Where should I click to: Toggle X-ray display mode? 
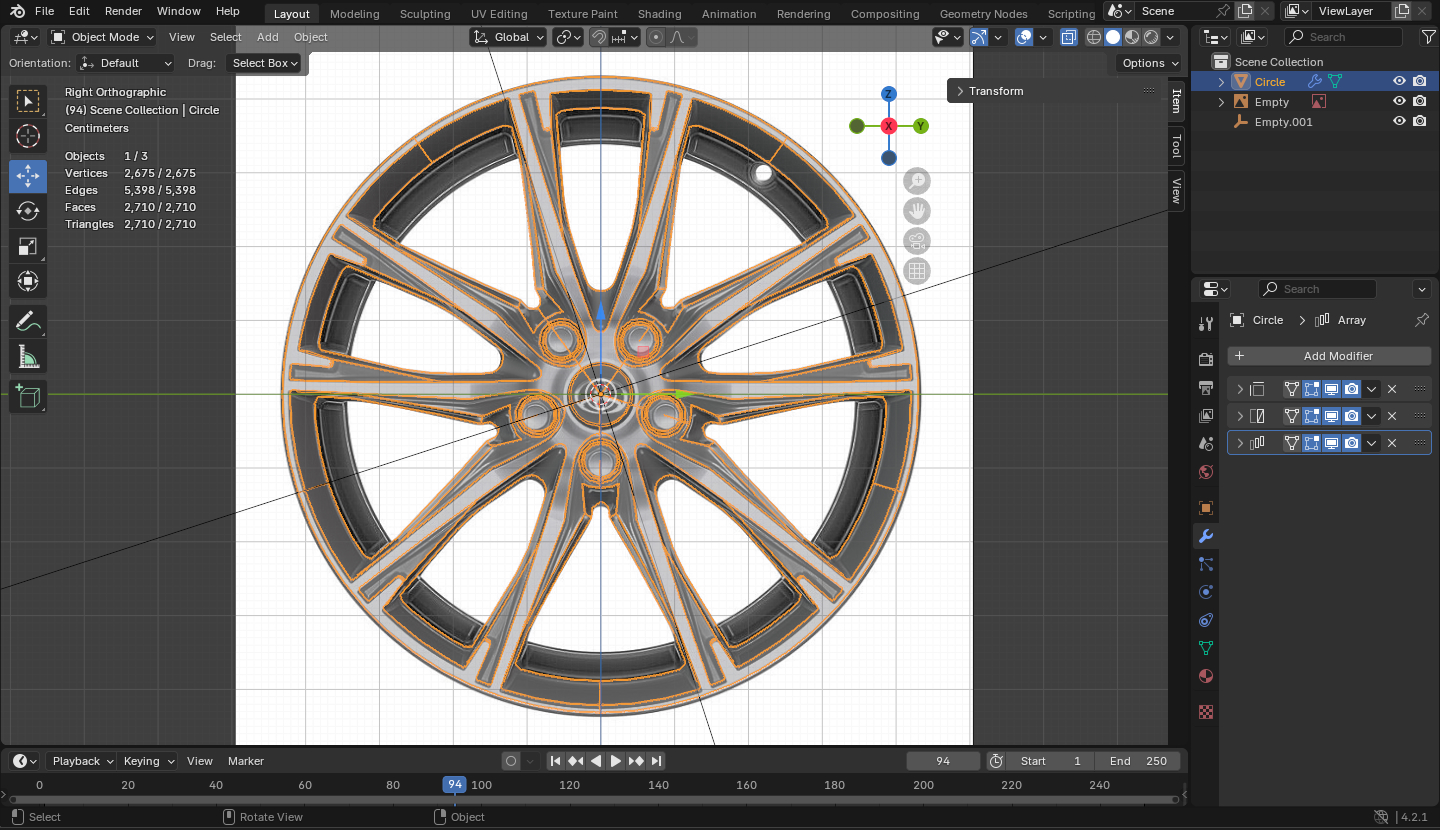tap(1069, 37)
